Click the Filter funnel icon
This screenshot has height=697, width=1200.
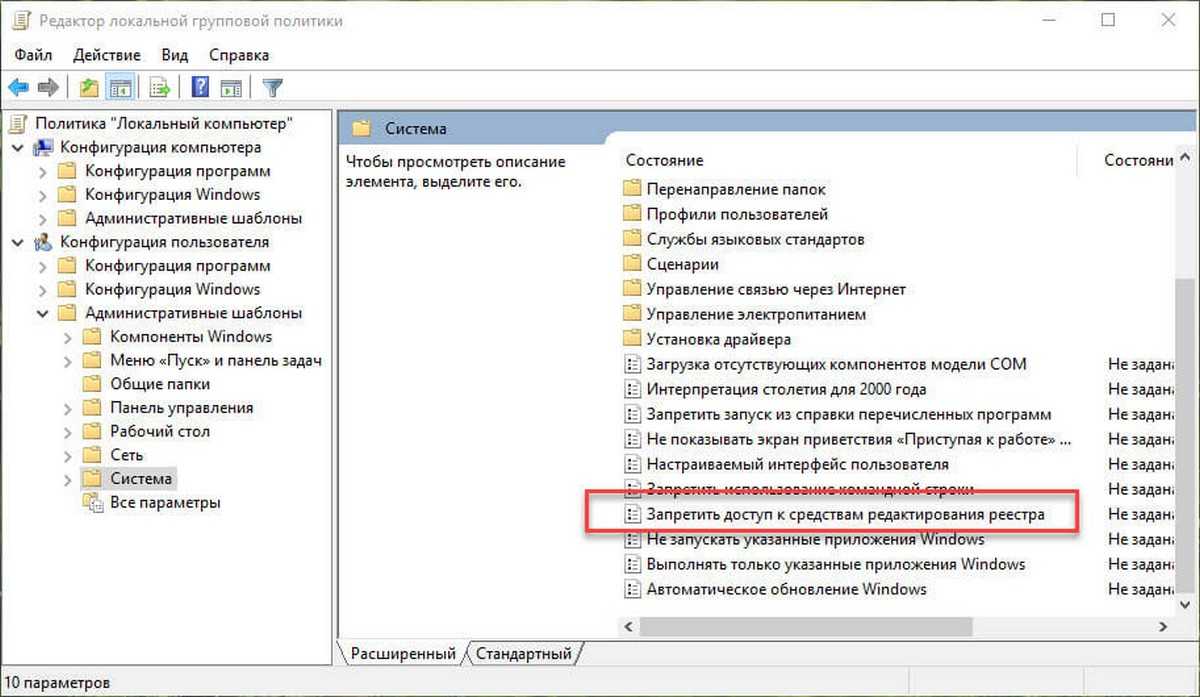[x=272, y=88]
